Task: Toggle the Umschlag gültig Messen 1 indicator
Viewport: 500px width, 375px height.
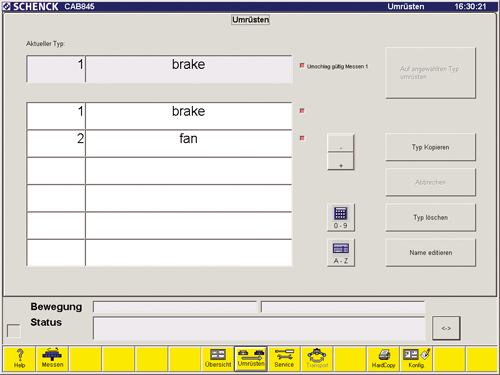Action: click(302, 66)
